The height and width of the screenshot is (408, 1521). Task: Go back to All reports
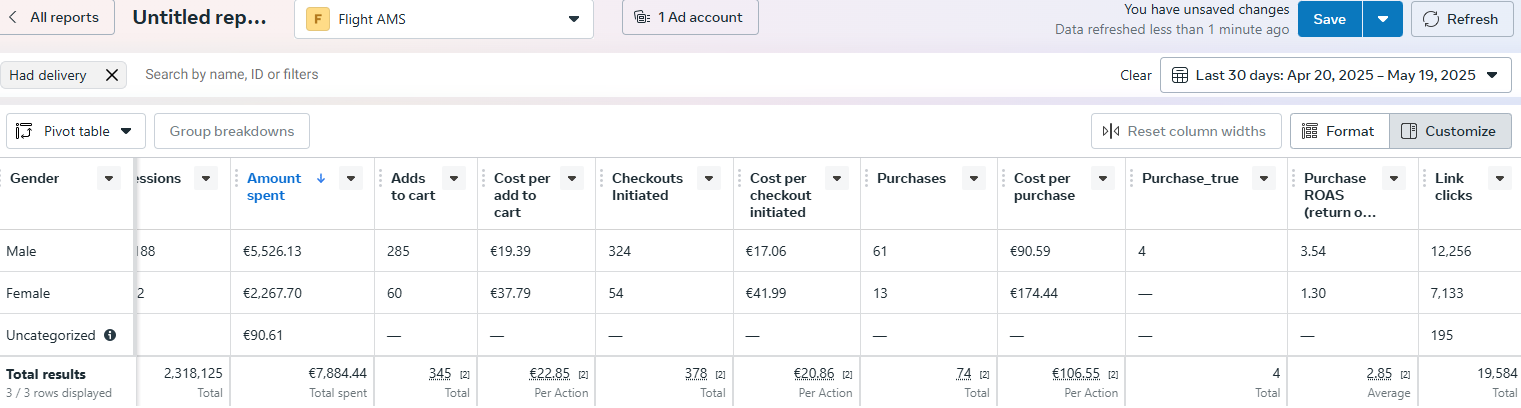coord(57,17)
